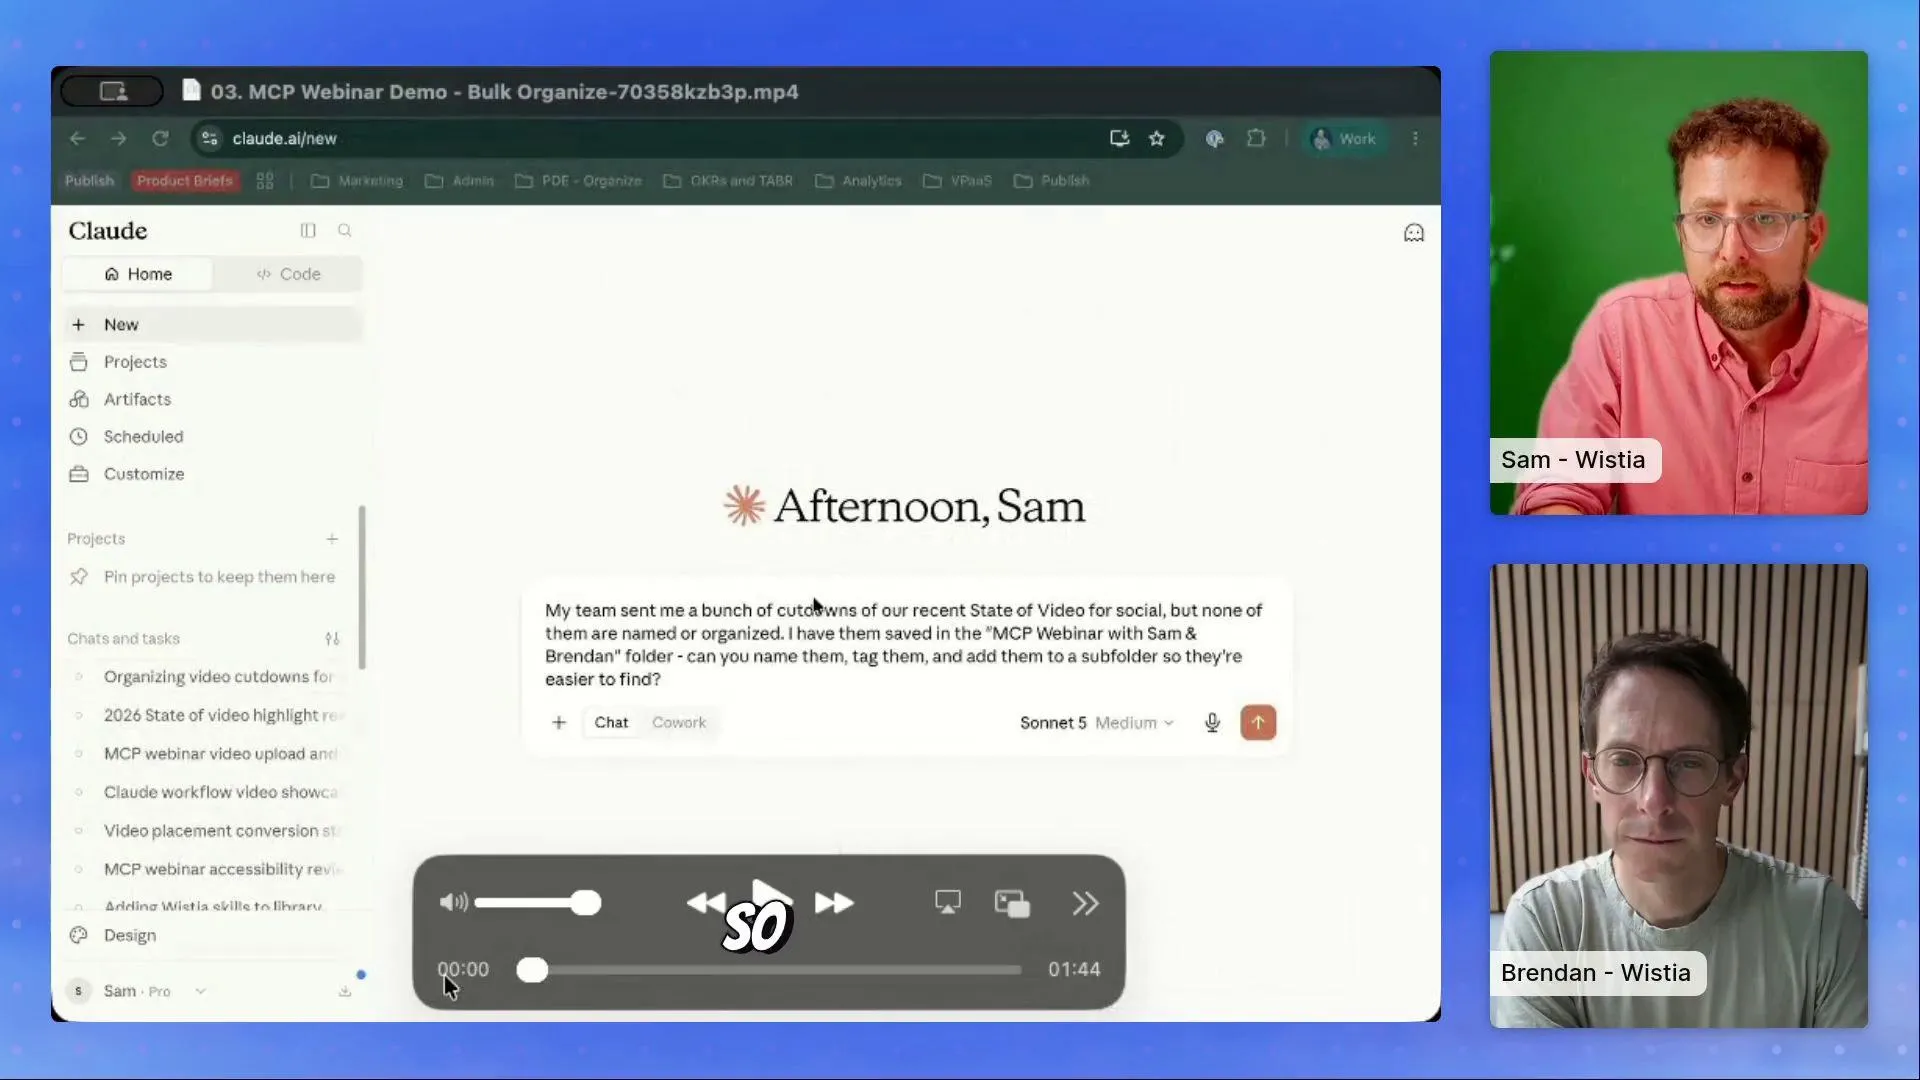This screenshot has width=1920, height=1080.
Task: Expand the Sam Pro account menu
Action: click(x=137, y=991)
